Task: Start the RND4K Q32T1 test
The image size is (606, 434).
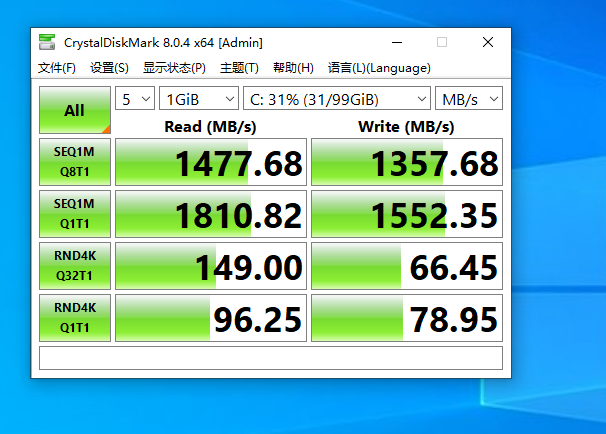Action: click(x=75, y=266)
